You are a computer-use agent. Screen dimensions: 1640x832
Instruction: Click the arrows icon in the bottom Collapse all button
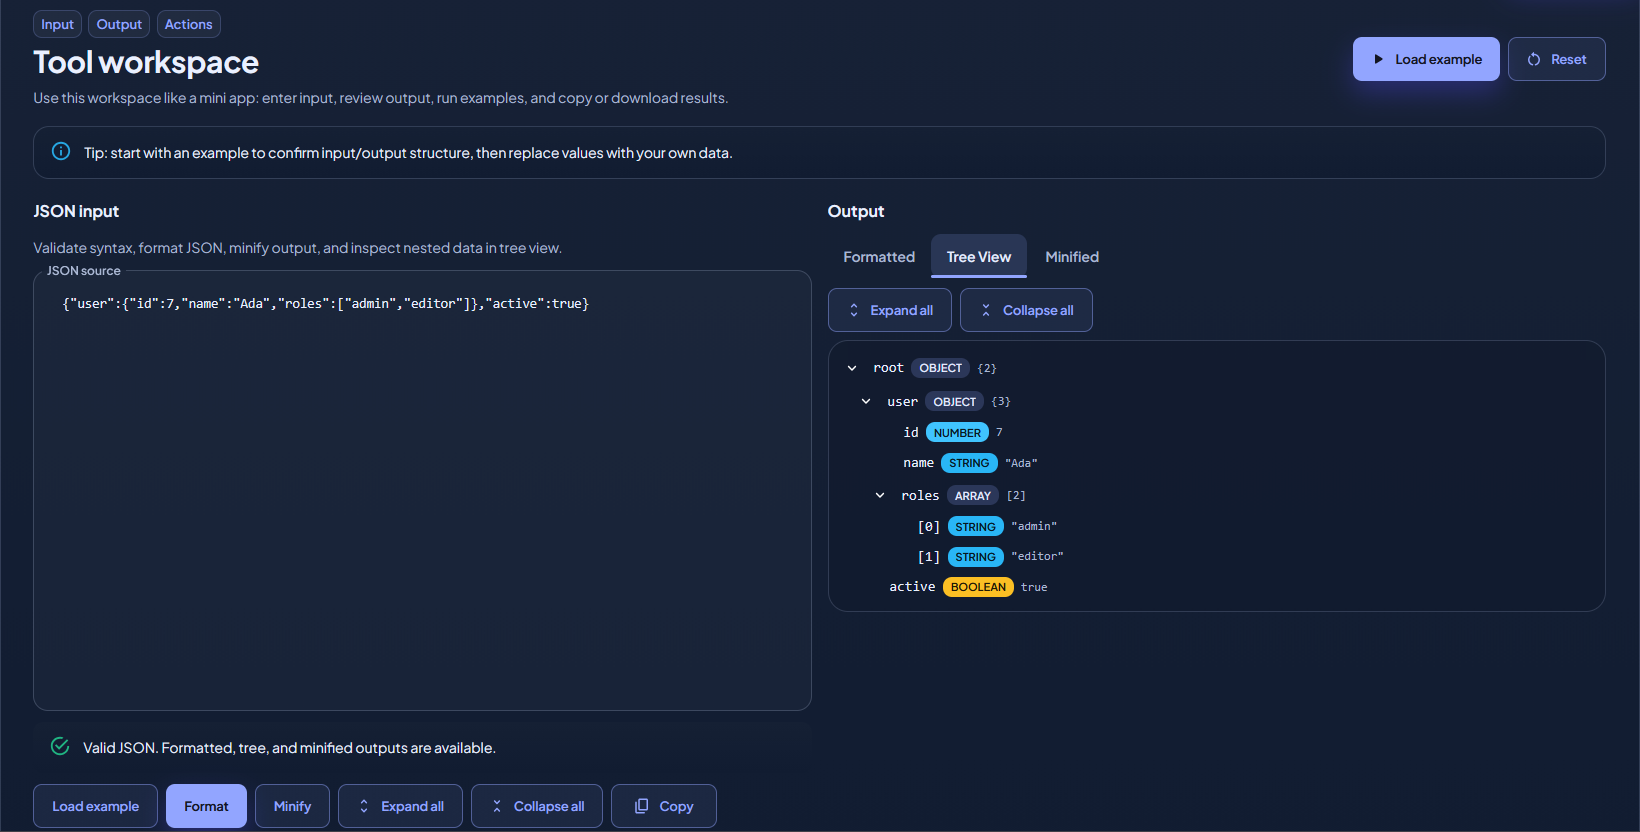(497, 806)
